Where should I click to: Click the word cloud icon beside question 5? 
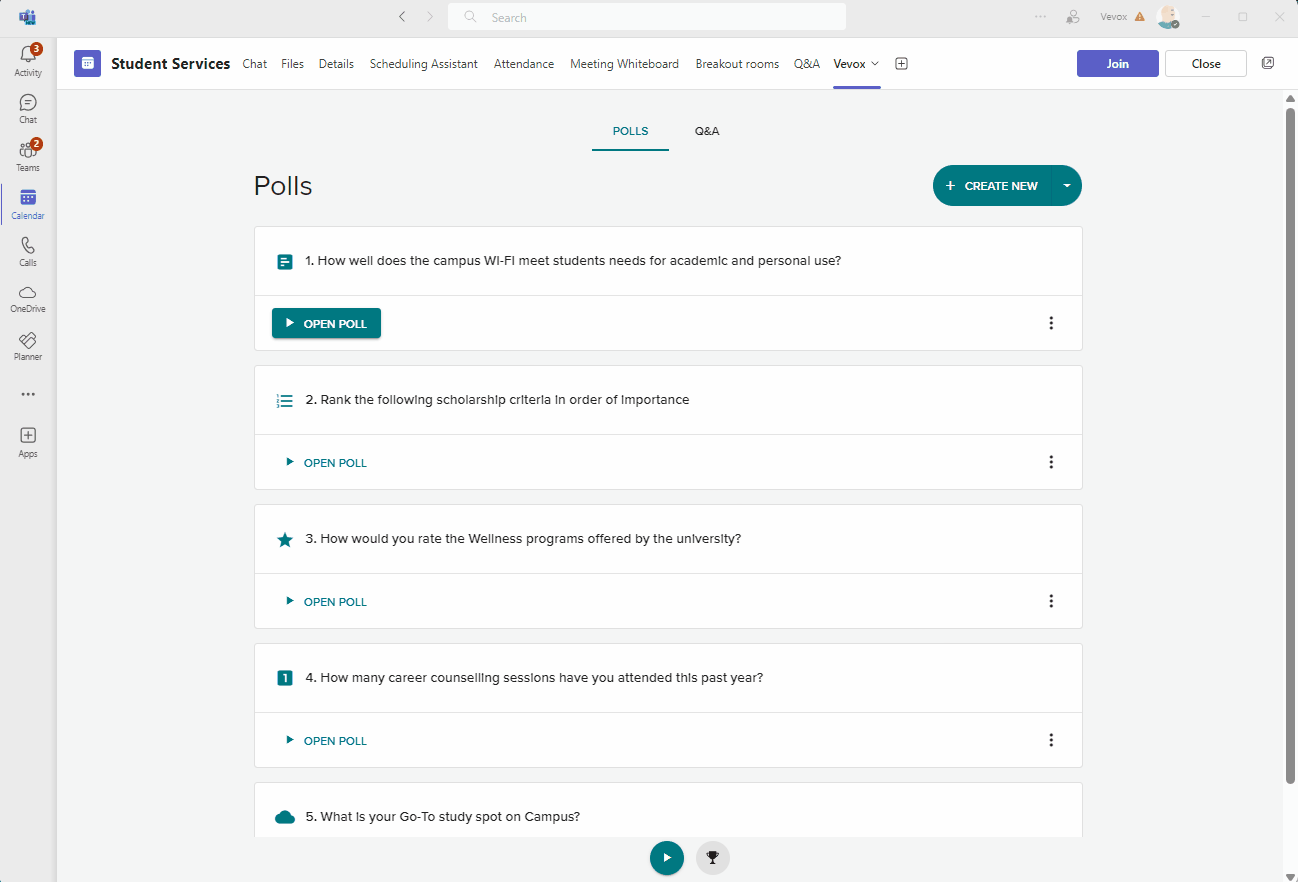click(284, 816)
